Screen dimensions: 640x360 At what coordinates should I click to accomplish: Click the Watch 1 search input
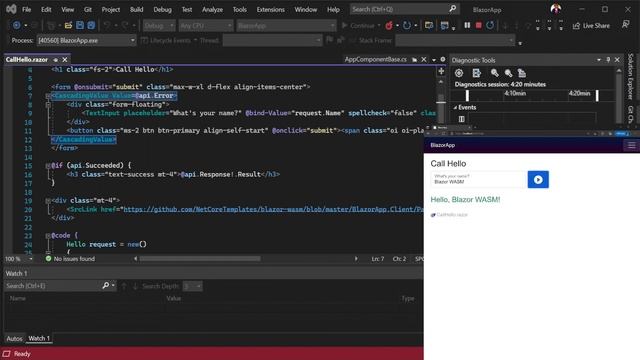coord(52,286)
